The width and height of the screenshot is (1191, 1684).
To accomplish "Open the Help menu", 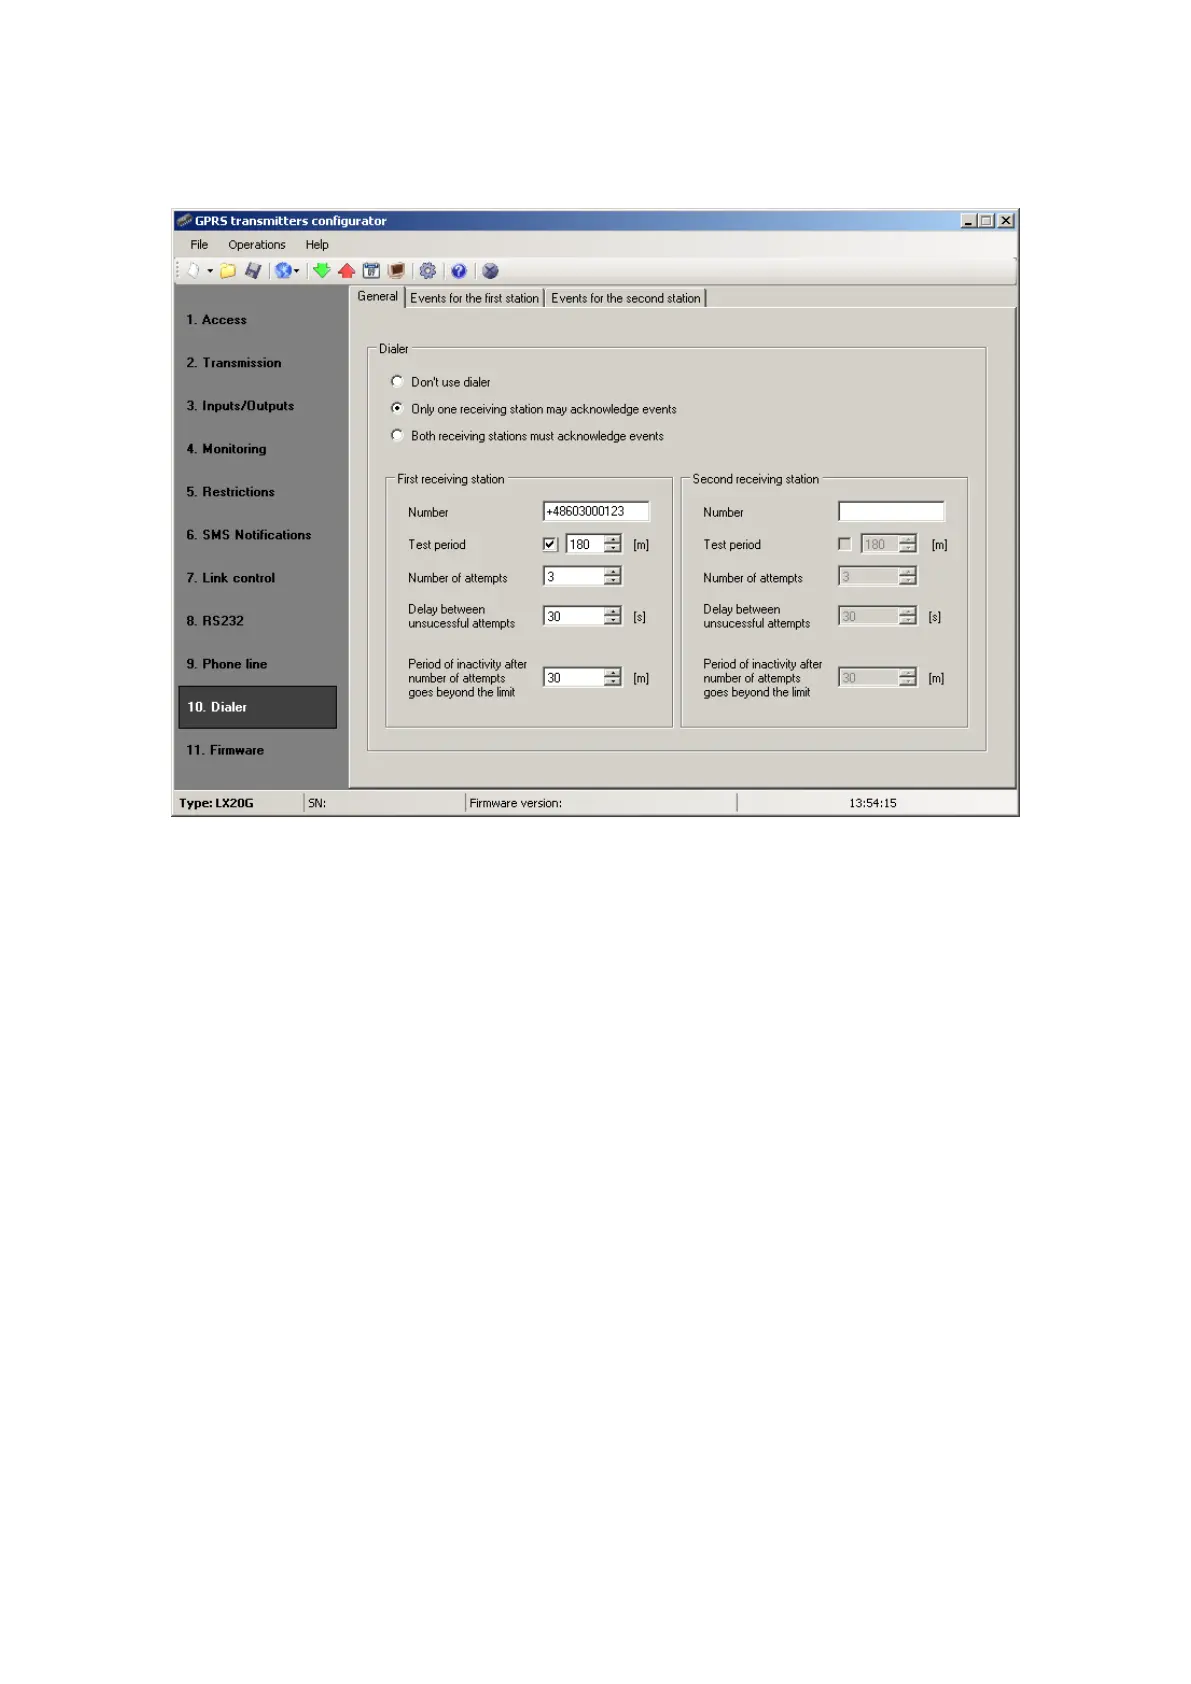I will point(317,245).
